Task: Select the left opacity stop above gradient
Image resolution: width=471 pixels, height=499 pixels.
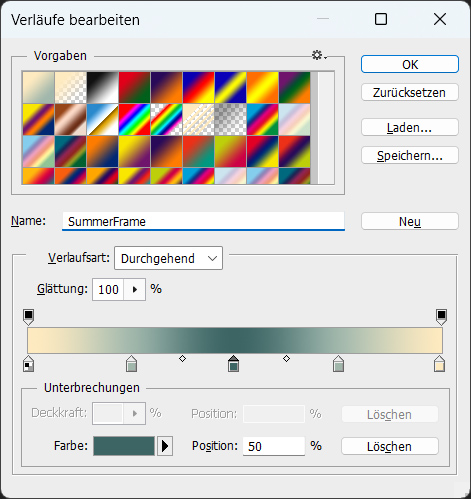Action: [29, 317]
